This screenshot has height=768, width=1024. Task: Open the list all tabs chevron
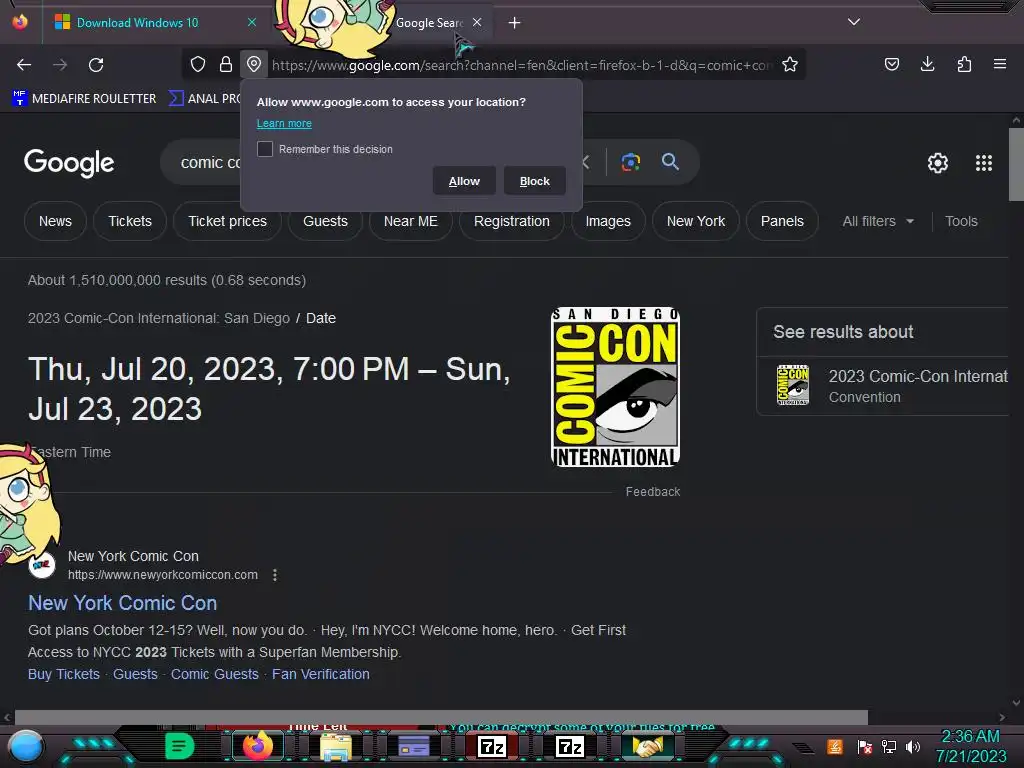point(854,22)
